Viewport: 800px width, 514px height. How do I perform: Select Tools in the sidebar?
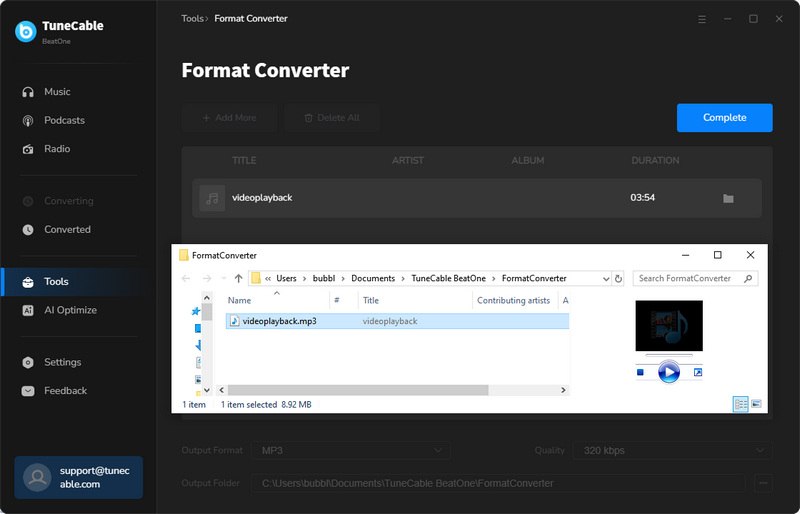point(77,282)
